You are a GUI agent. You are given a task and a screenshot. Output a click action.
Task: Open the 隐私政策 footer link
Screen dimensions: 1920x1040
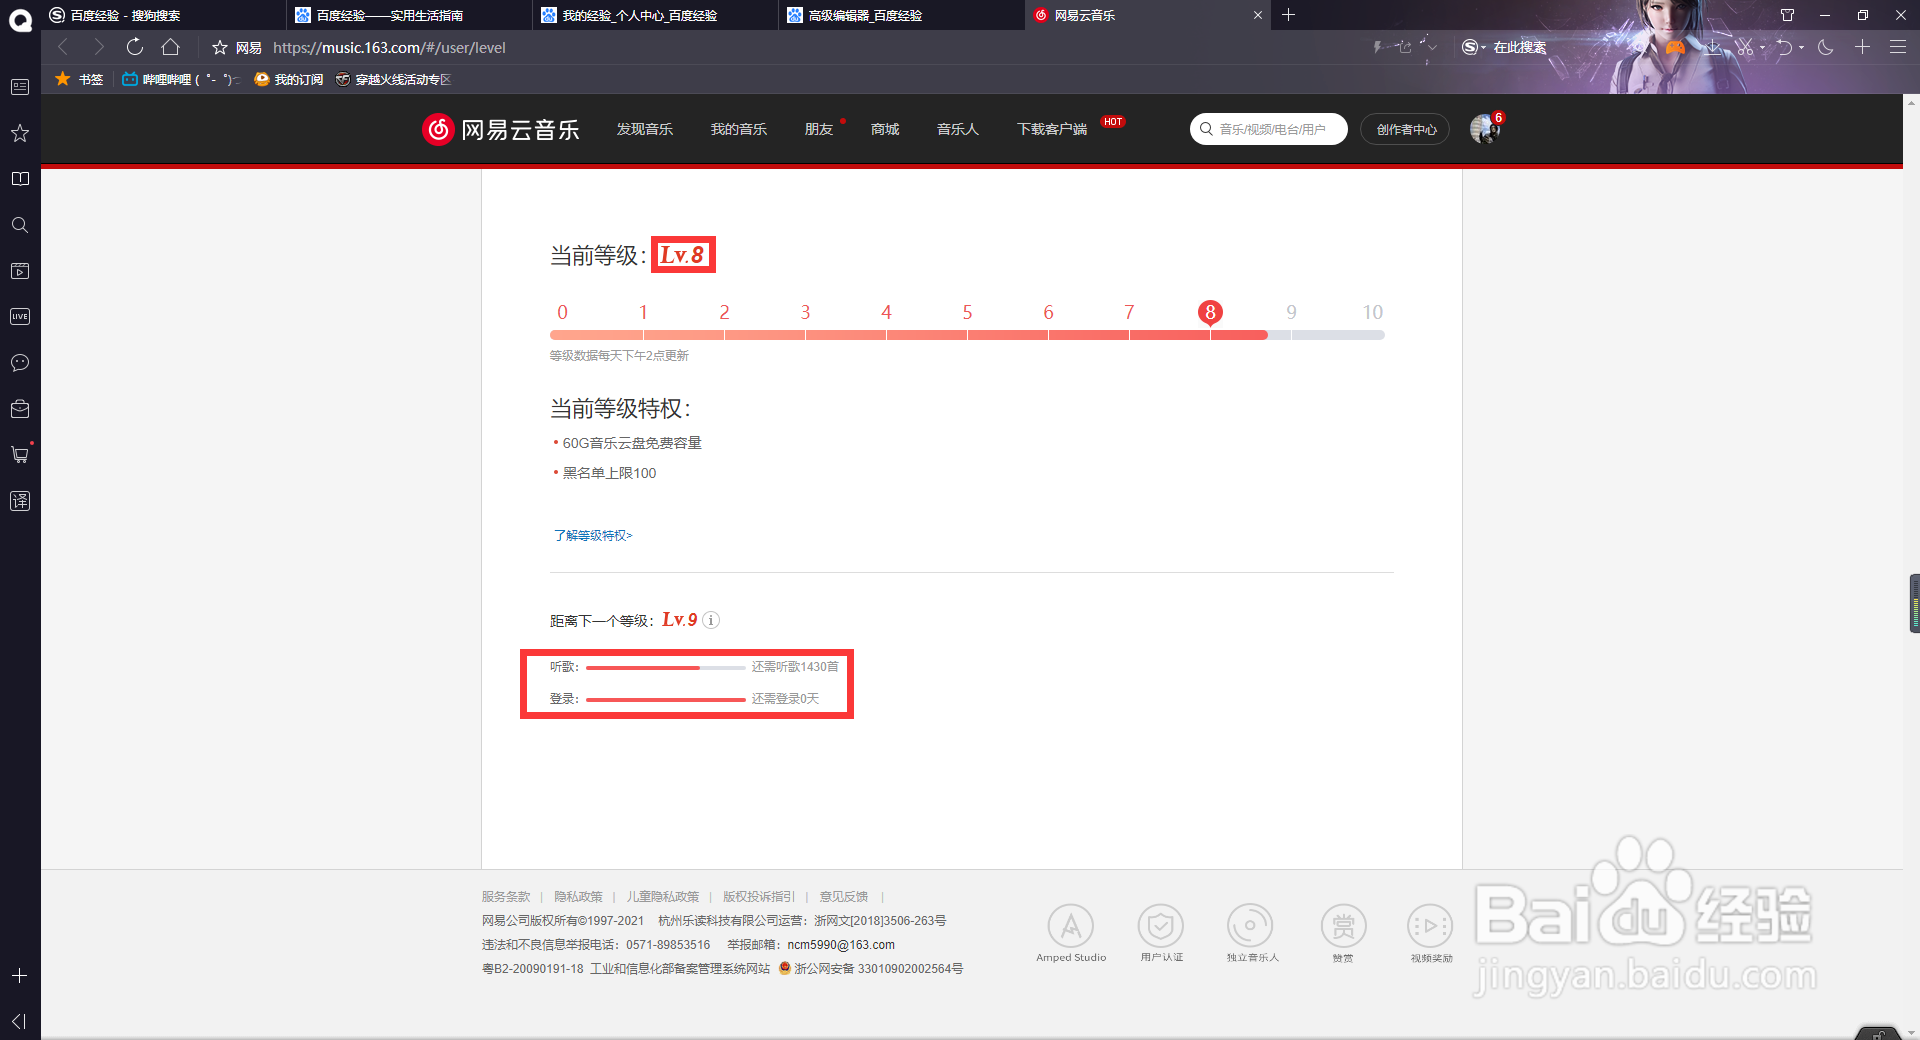579,896
